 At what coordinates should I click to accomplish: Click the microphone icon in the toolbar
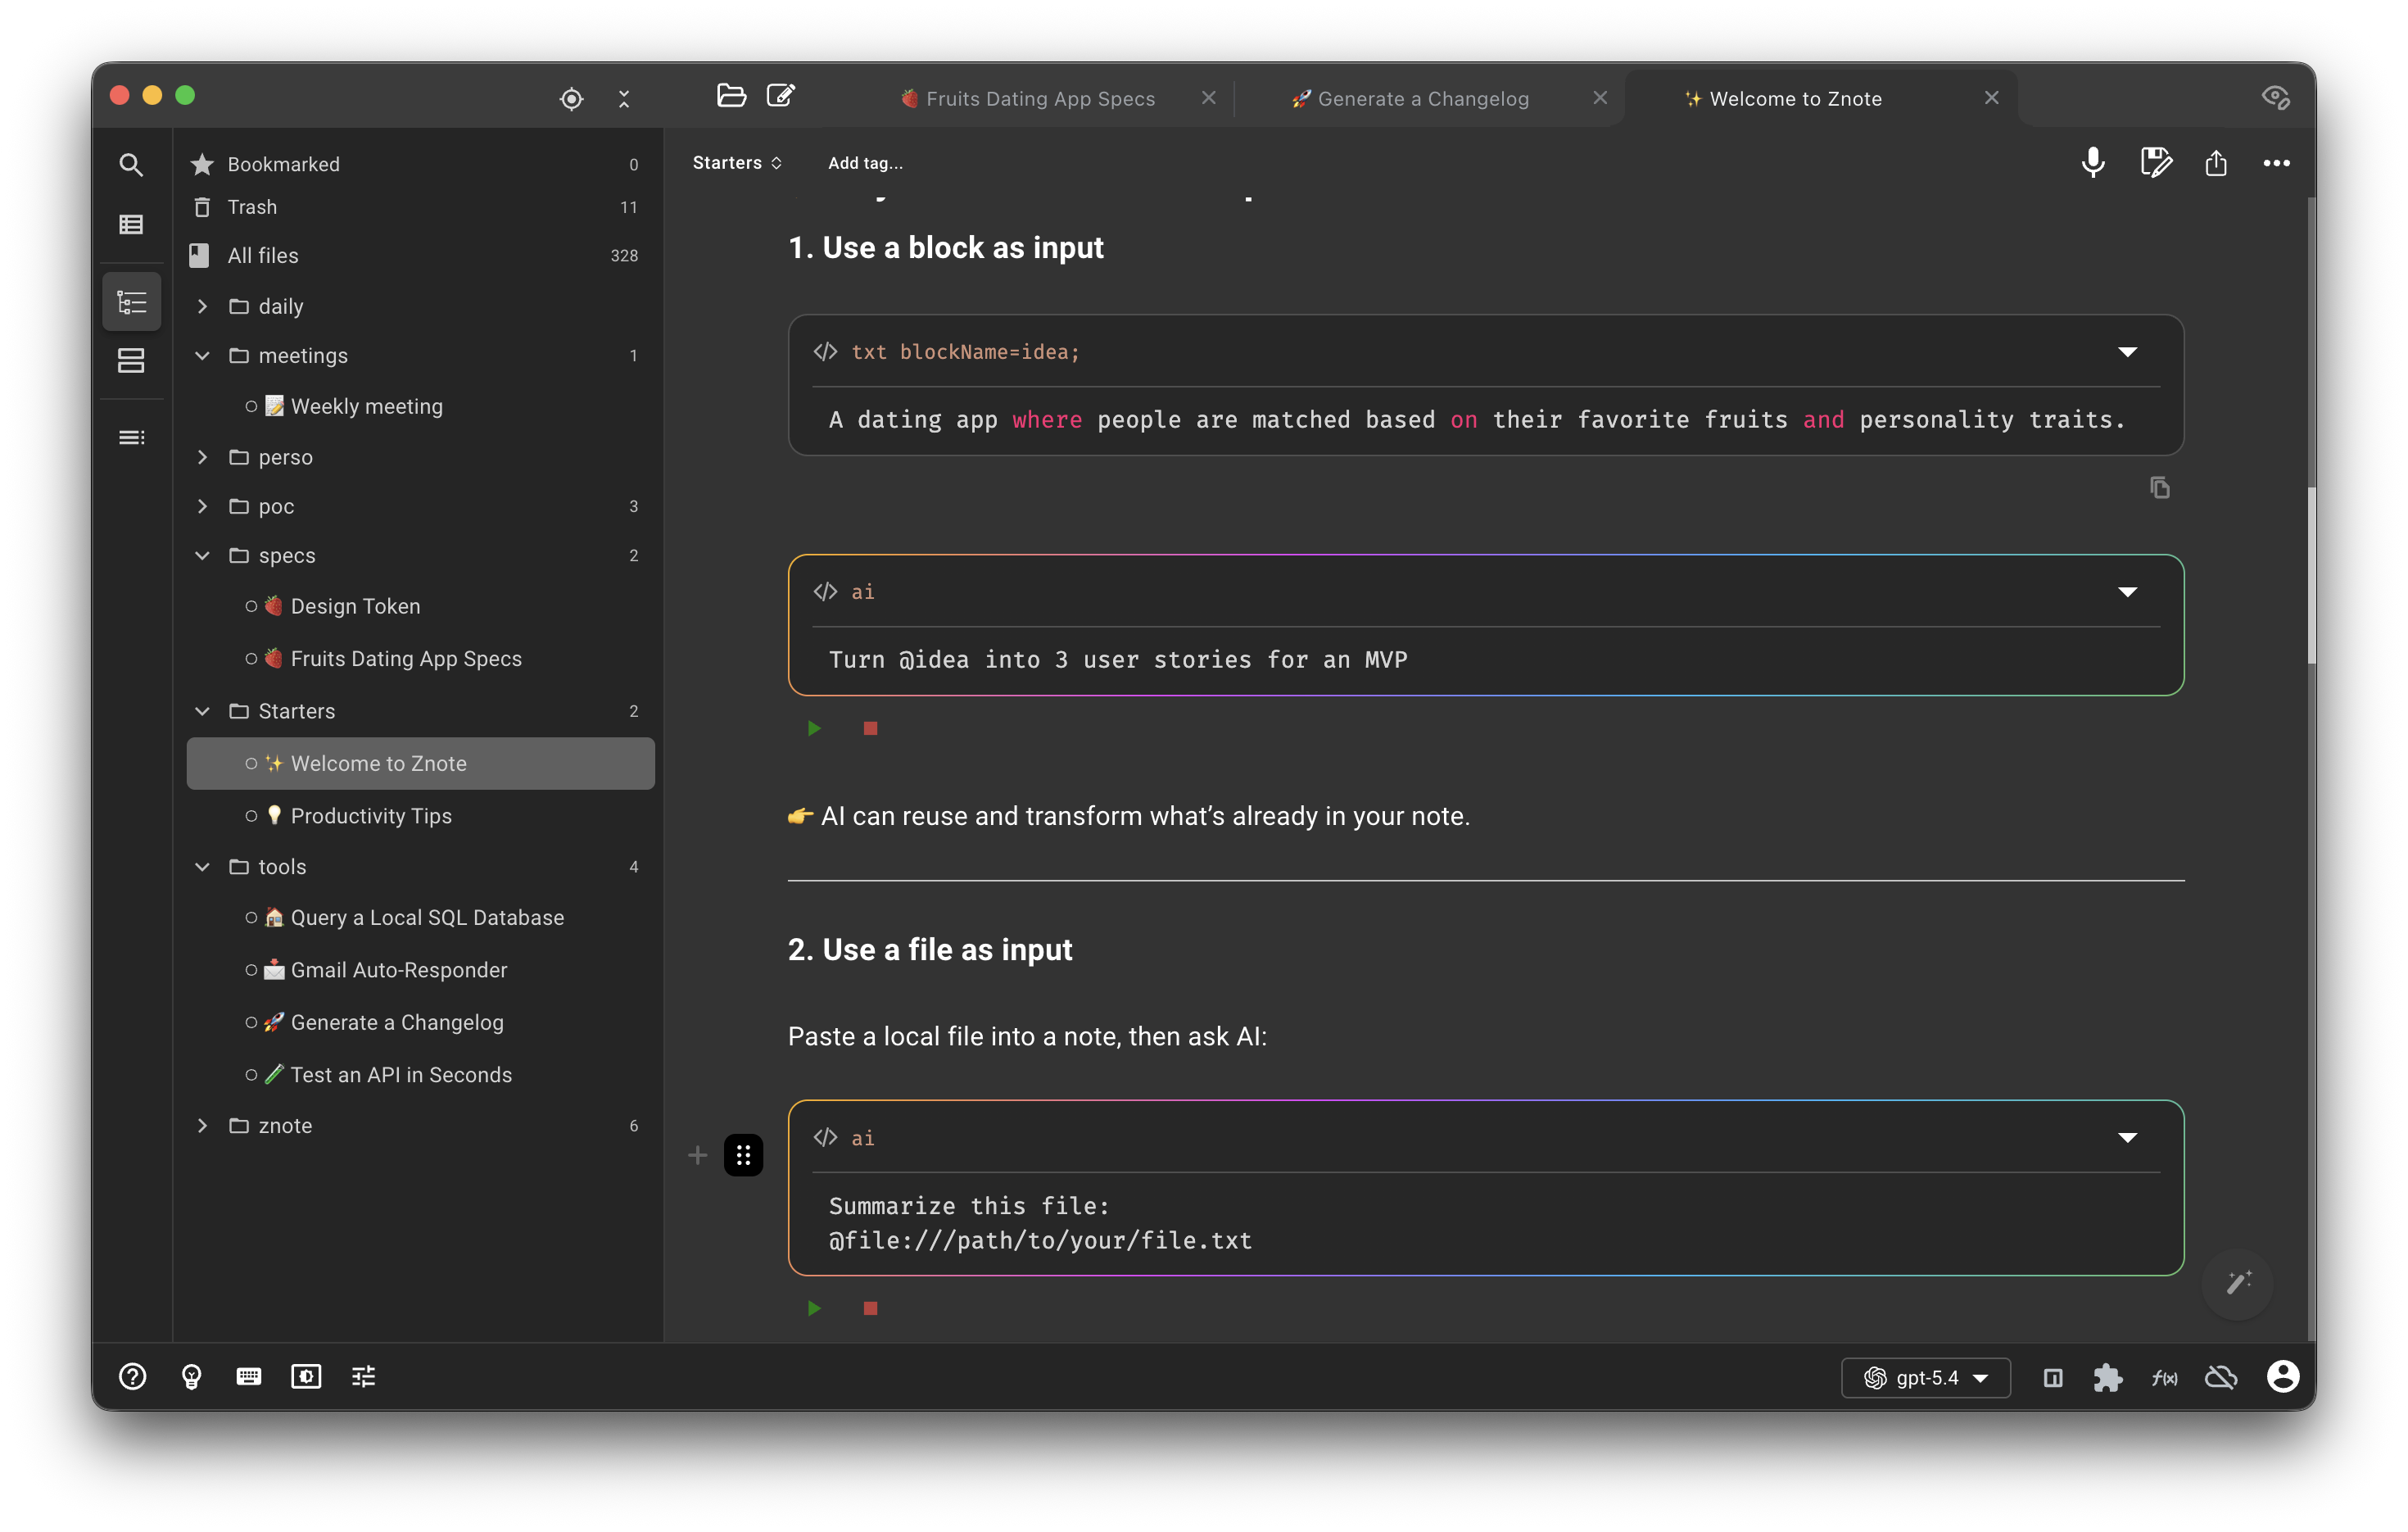click(2092, 162)
